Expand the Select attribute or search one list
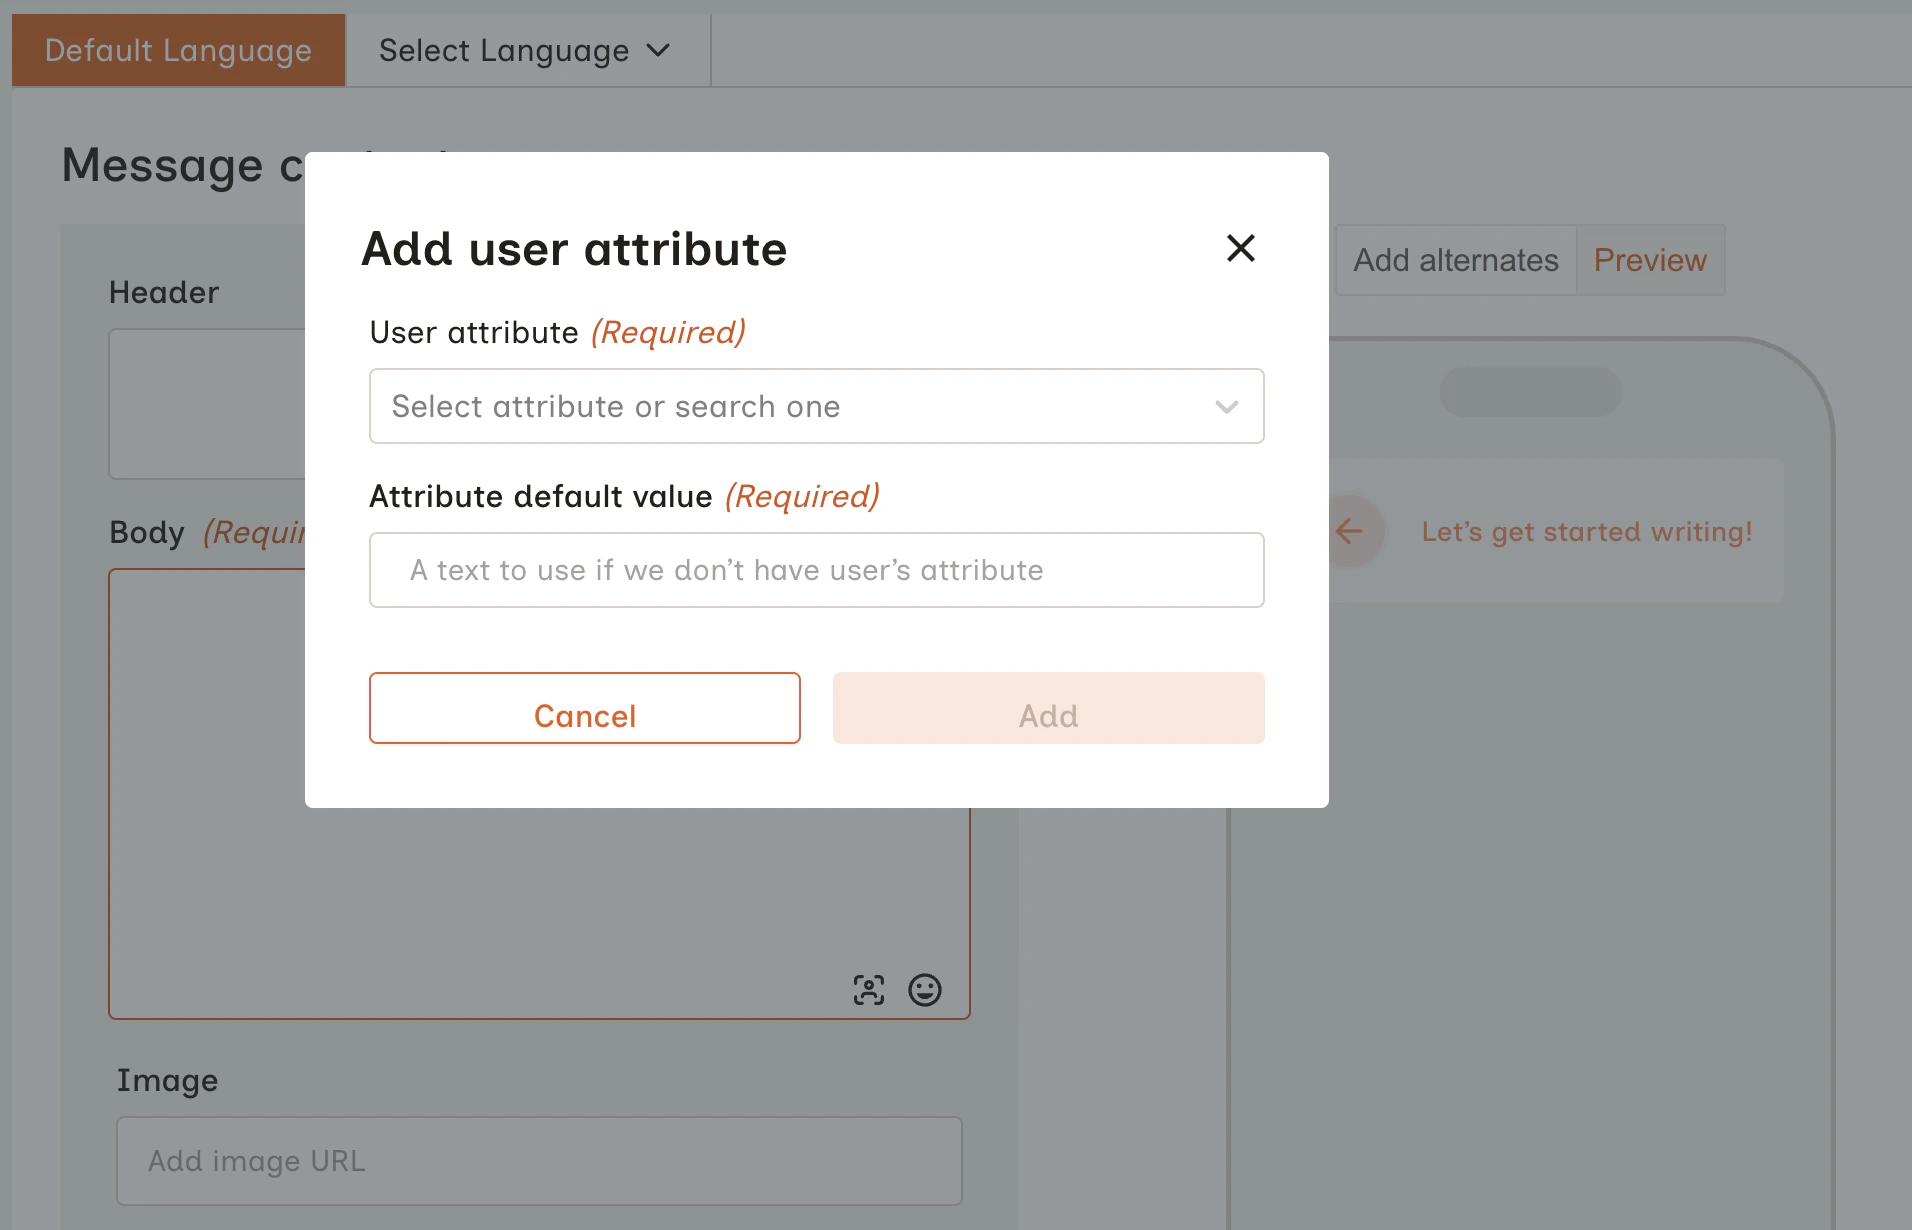The width and height of the screenshot is (1912, 1230). pyautogui.click(x=816, y=406)
